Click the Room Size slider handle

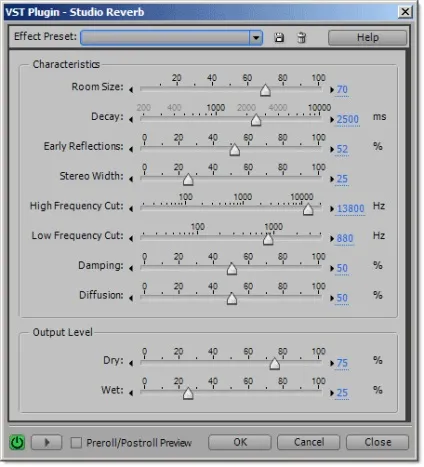click(265, 90)
